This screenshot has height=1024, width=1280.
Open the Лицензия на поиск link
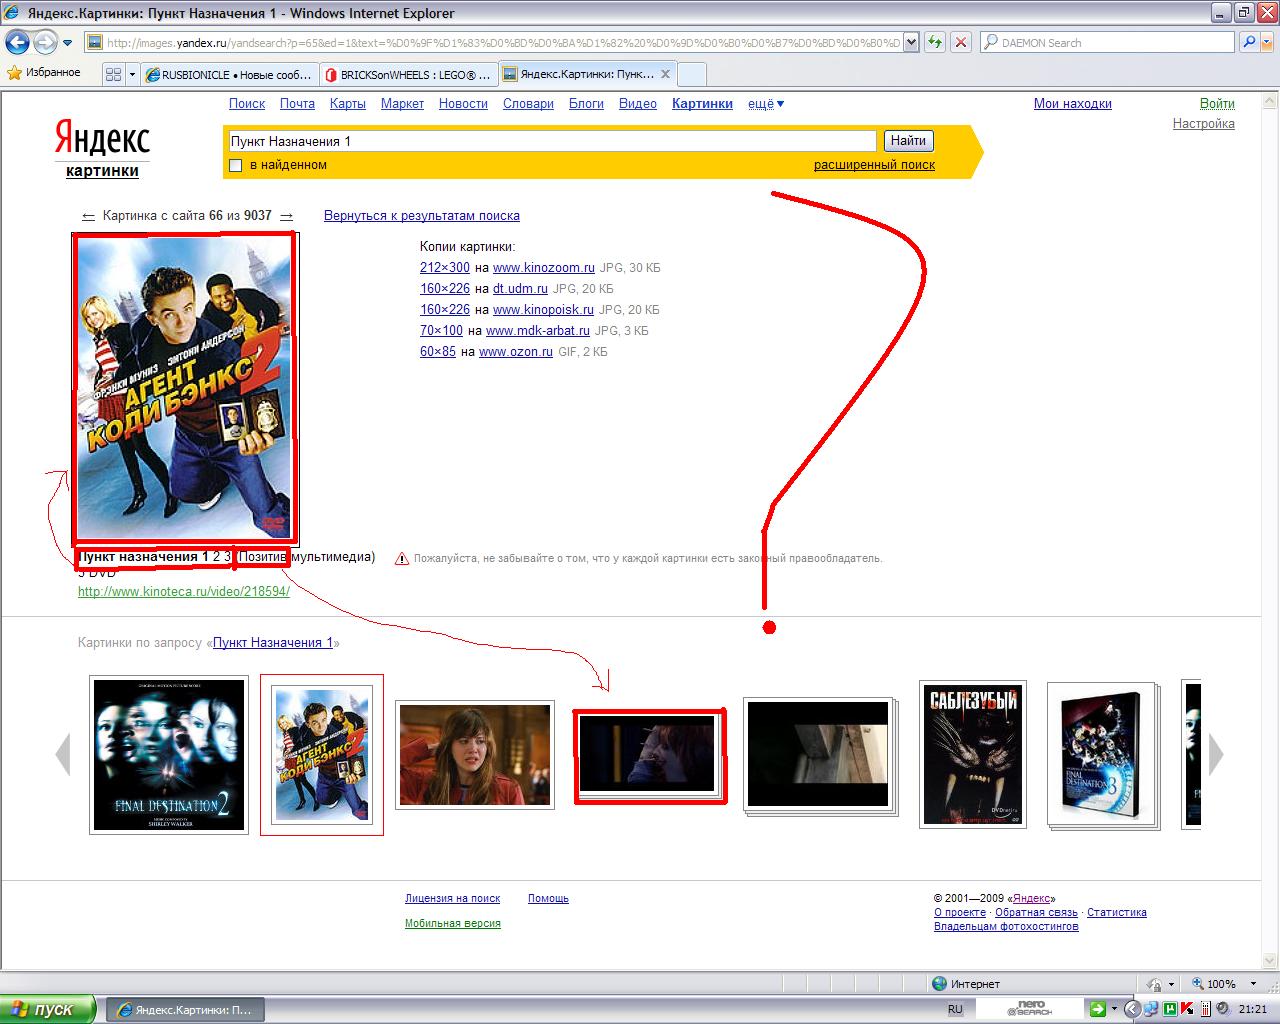point(452,899)
